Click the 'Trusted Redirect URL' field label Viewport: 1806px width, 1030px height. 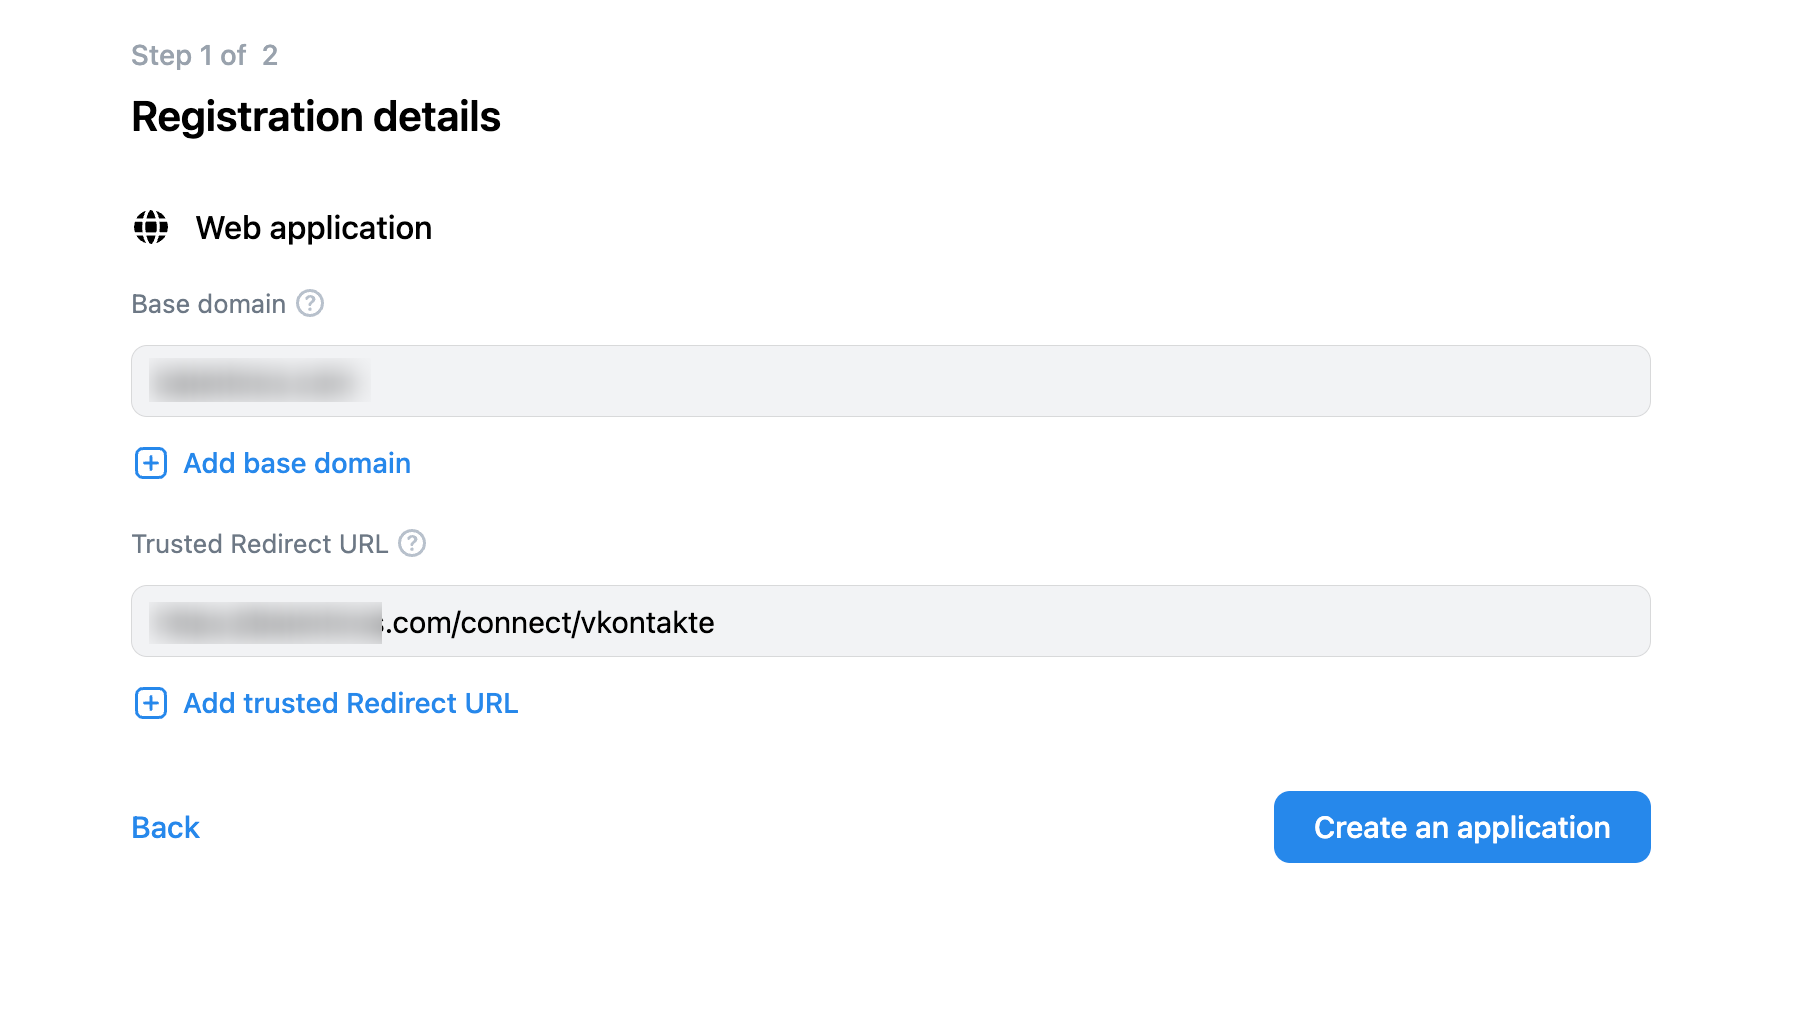(260, 544)
